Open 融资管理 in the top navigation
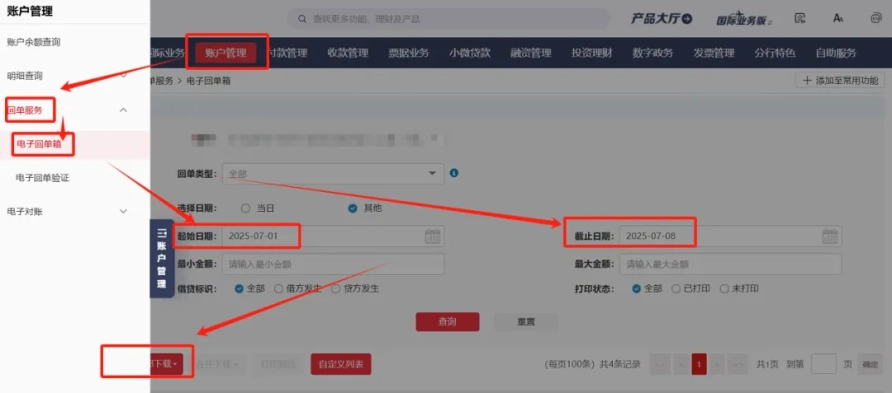The width and height of the screenshot is (892, 393). (x=531, y=53)
